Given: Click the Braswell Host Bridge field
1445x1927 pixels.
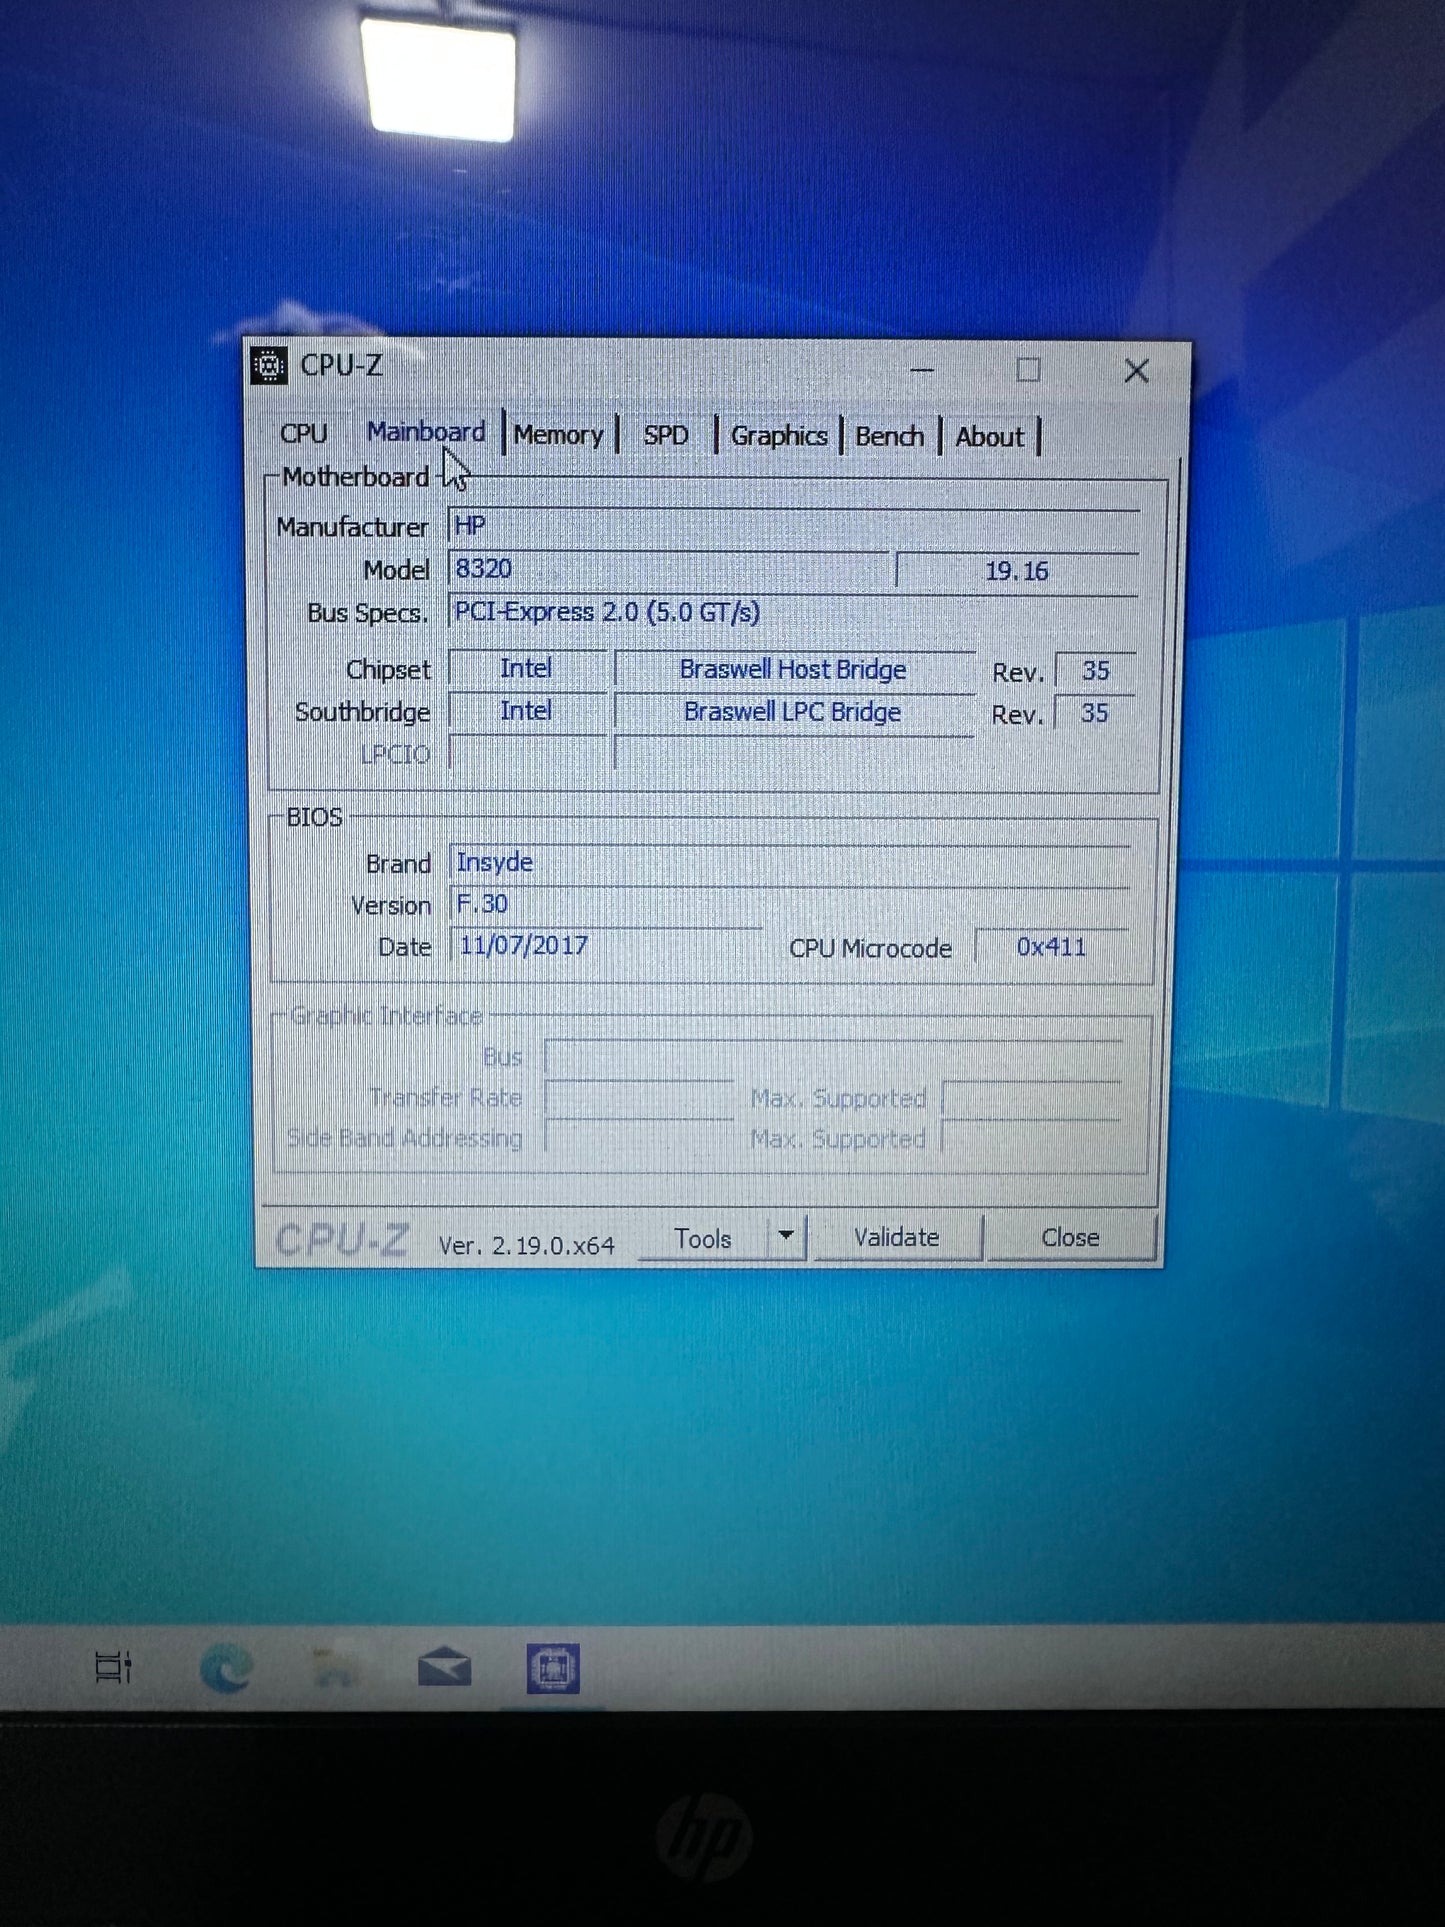Looking at the screenshot, I should pyautogui.click(x=794, y=670).
